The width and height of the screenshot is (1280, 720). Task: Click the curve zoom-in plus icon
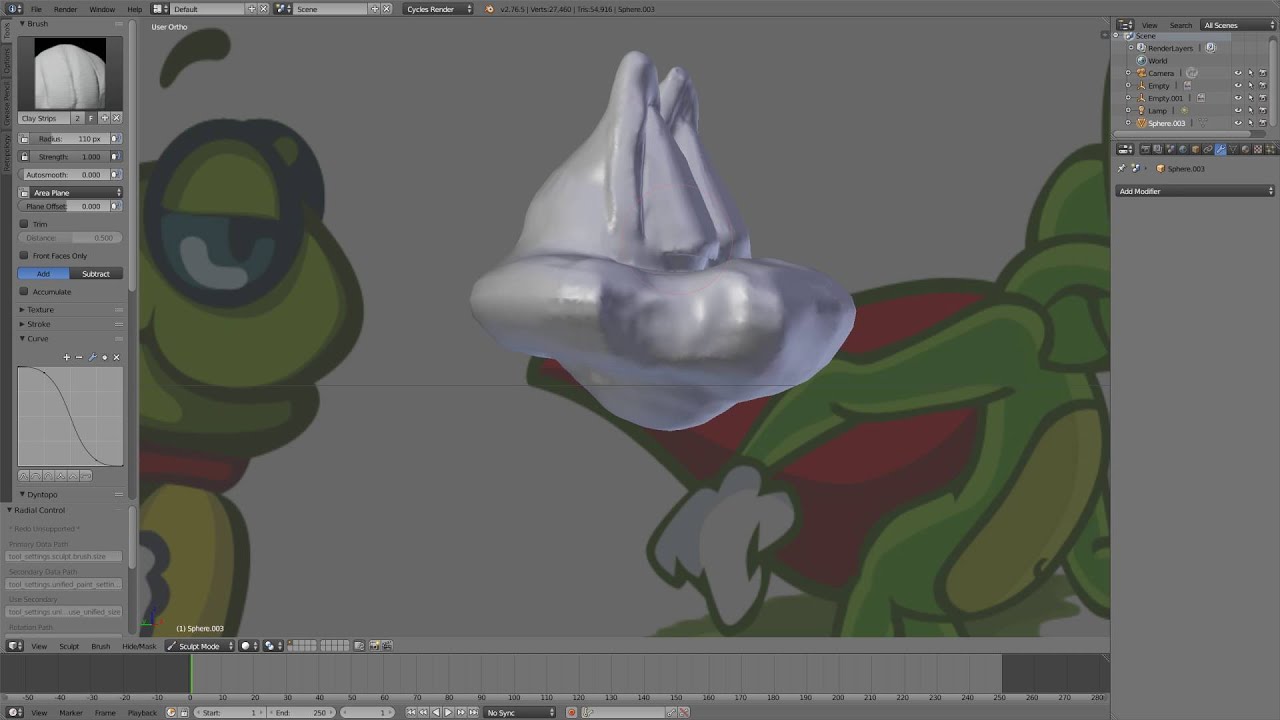[x=67, y=357]
